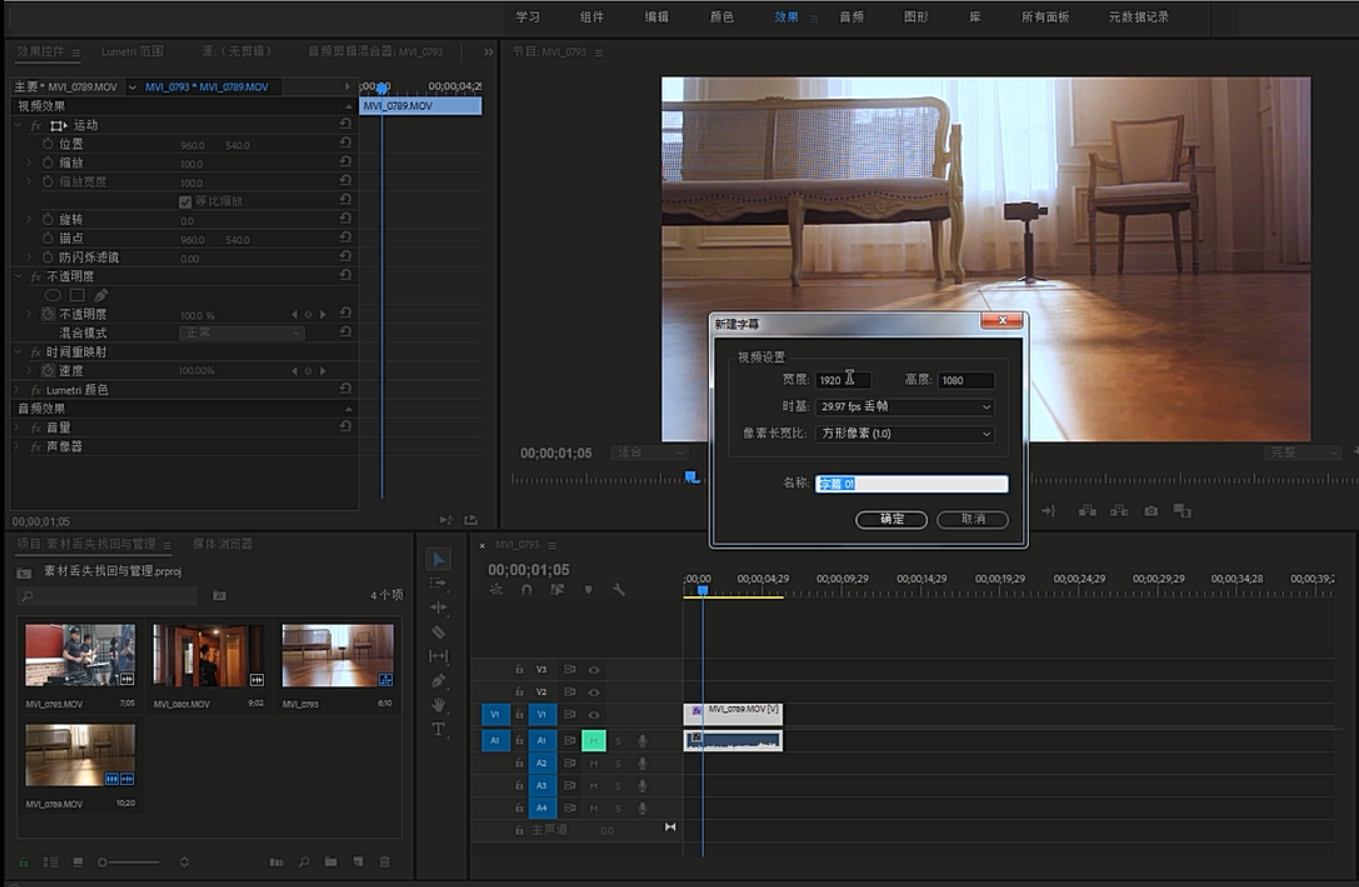Click the new bin folder icon

pos(330,862)
